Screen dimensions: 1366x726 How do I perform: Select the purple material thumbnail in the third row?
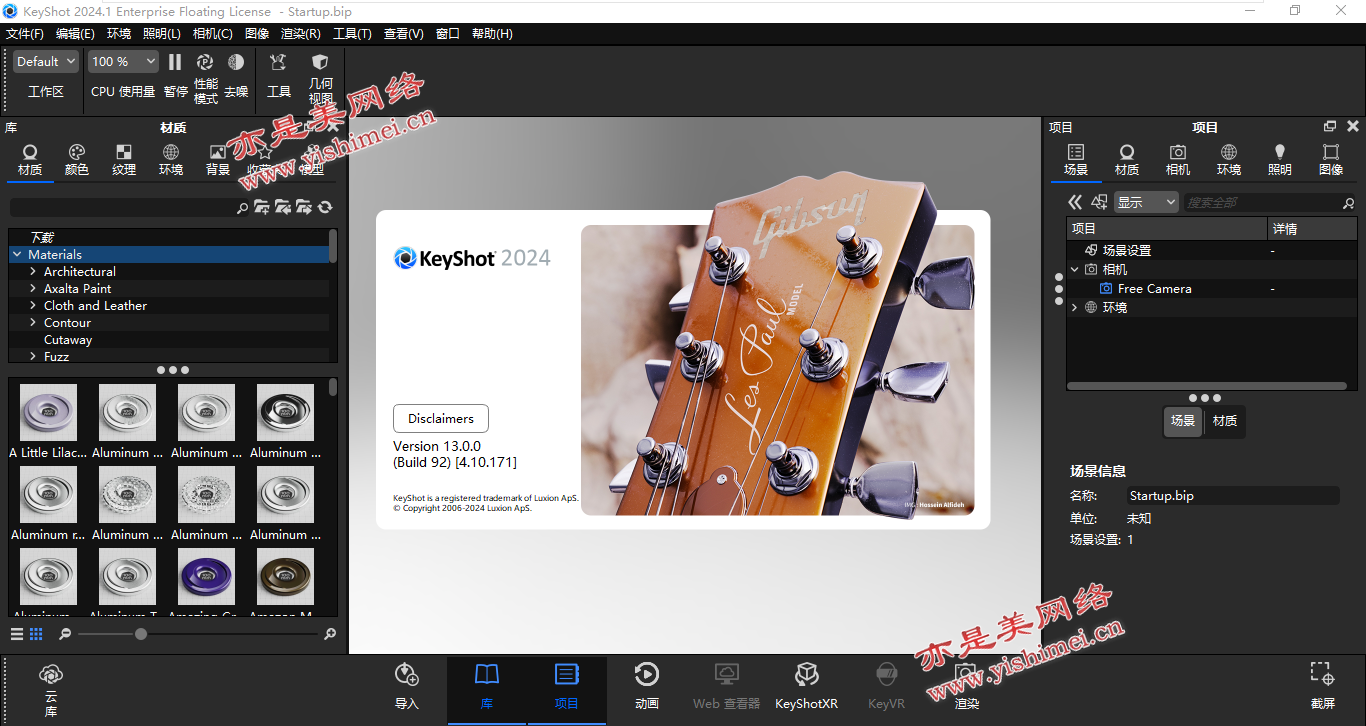[206, 577]
